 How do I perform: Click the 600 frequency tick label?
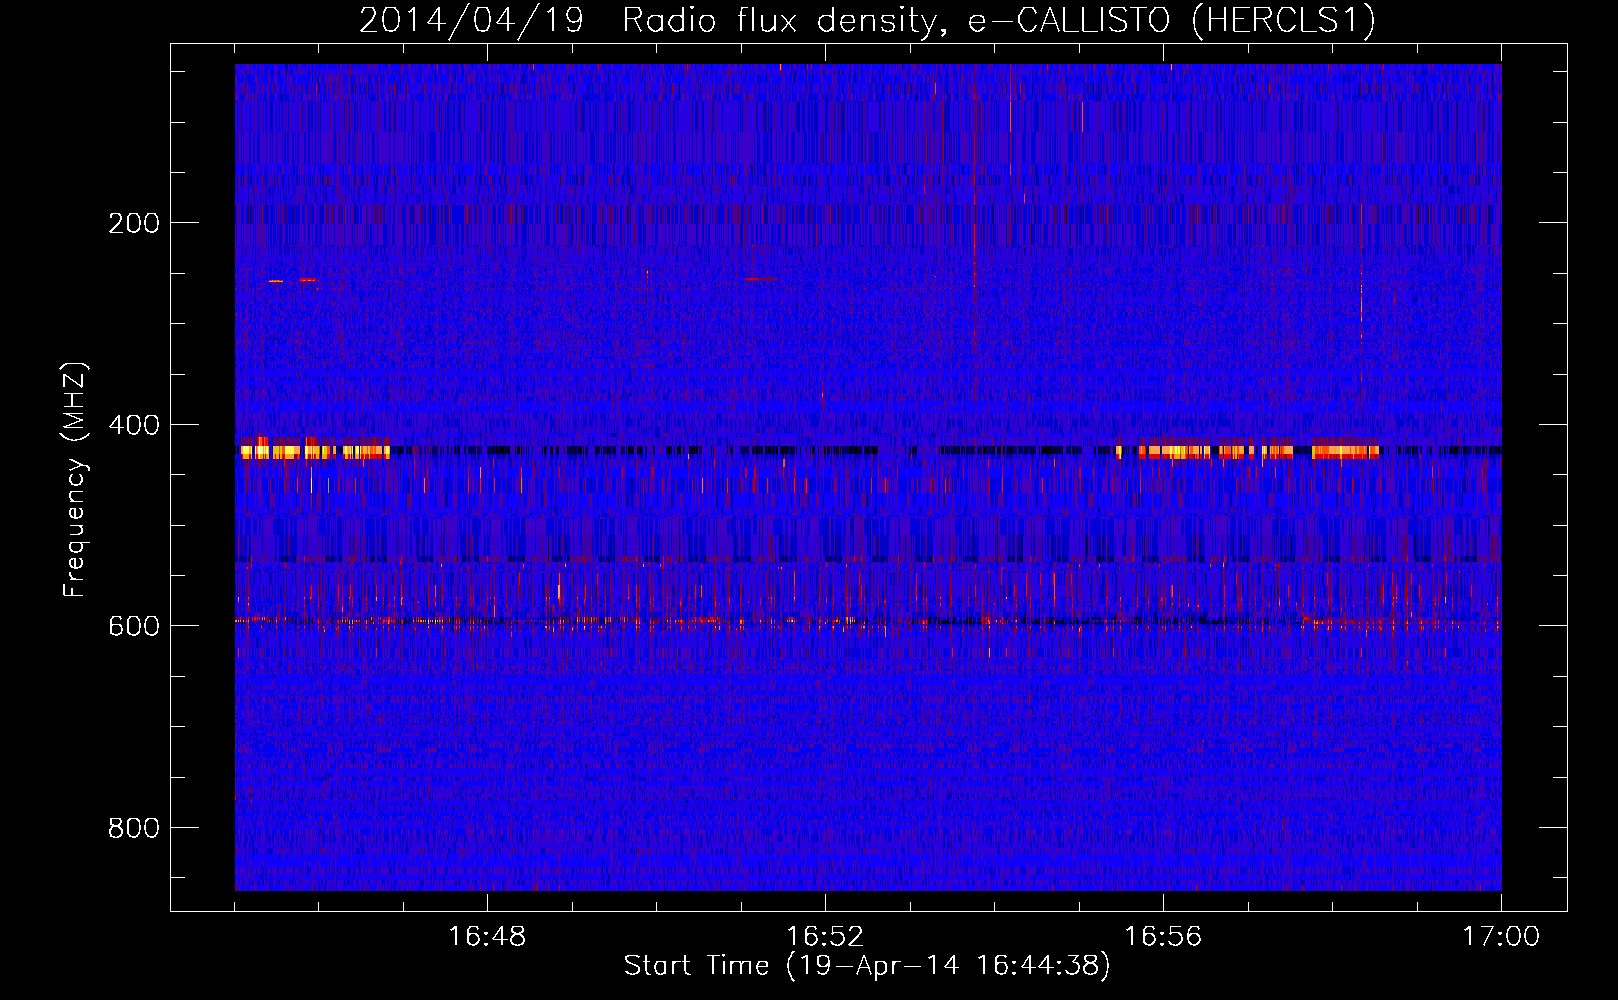point(134,626)
